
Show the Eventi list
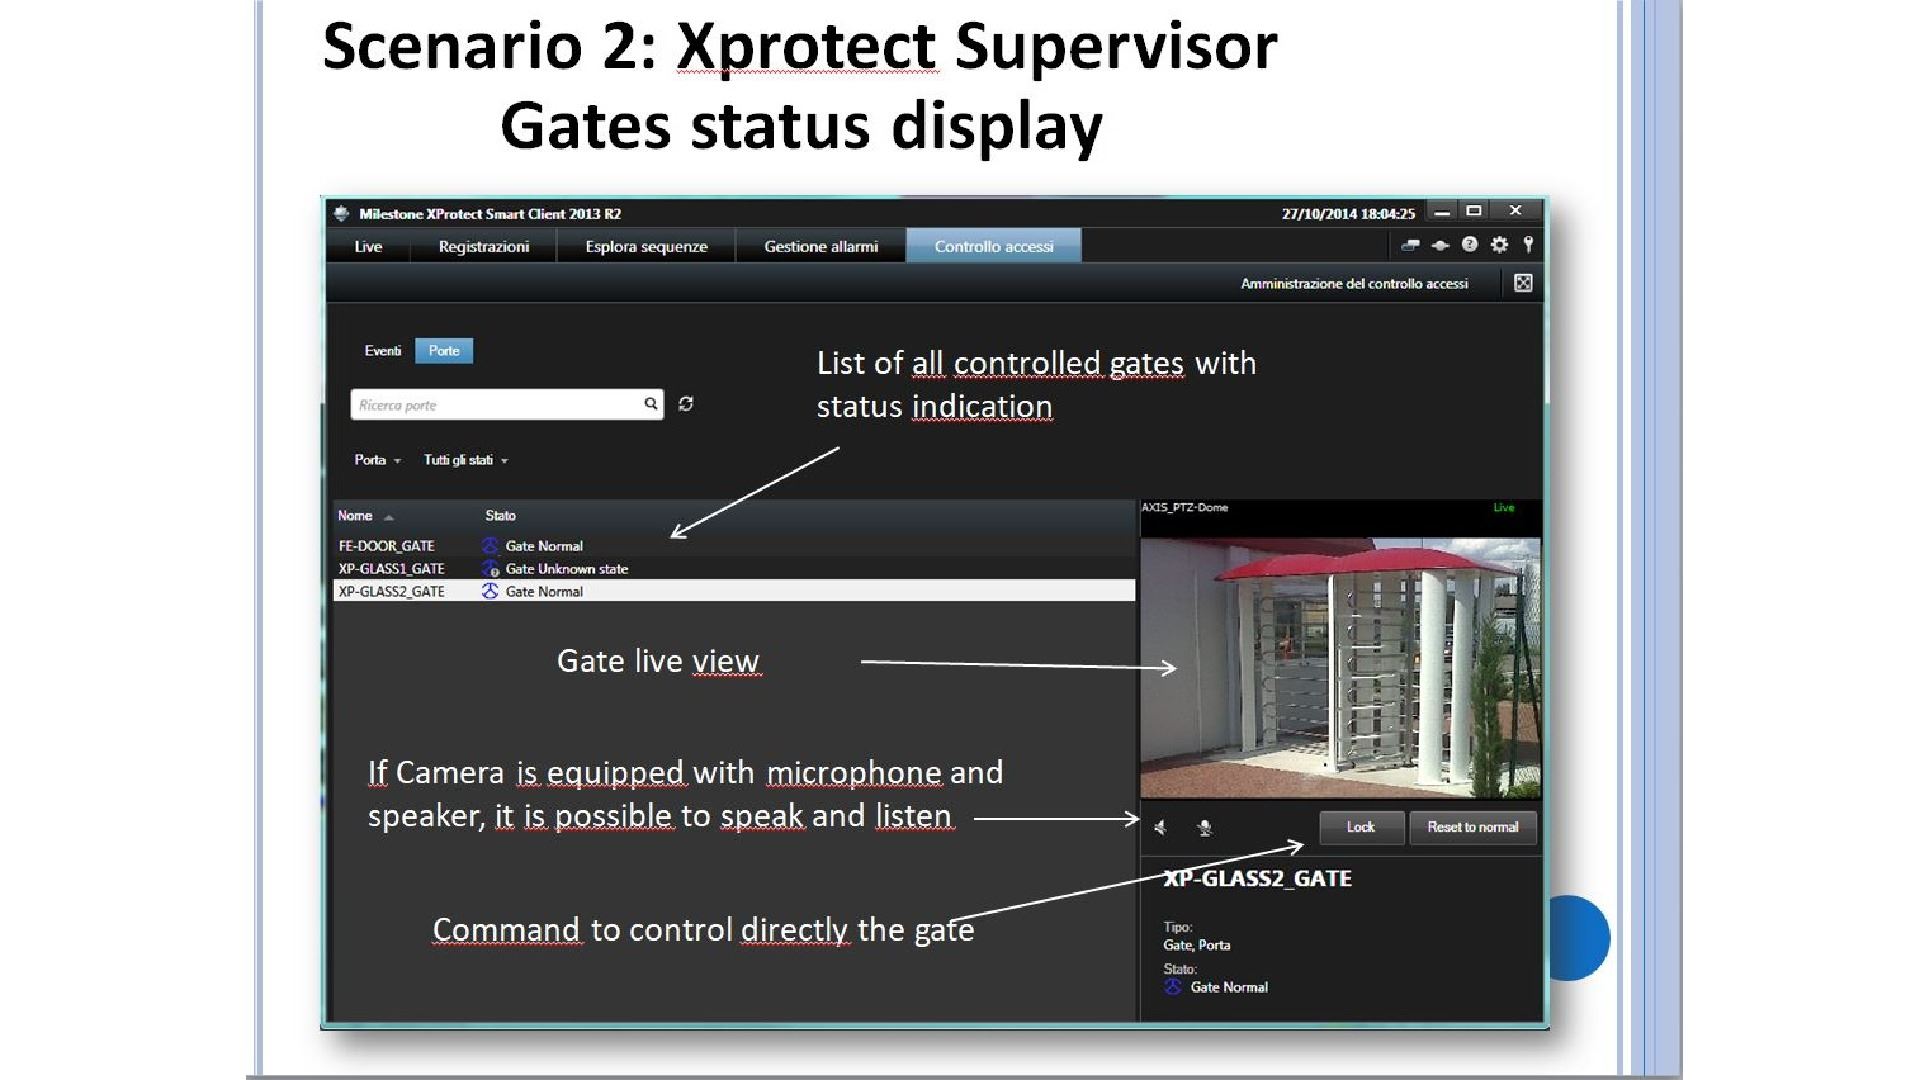coord(382,351)
